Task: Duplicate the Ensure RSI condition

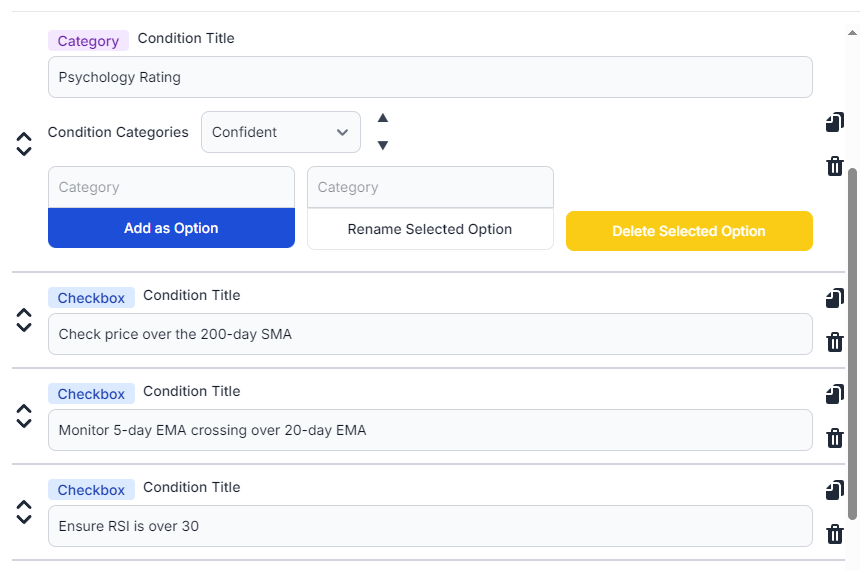Action: (835, 490)
